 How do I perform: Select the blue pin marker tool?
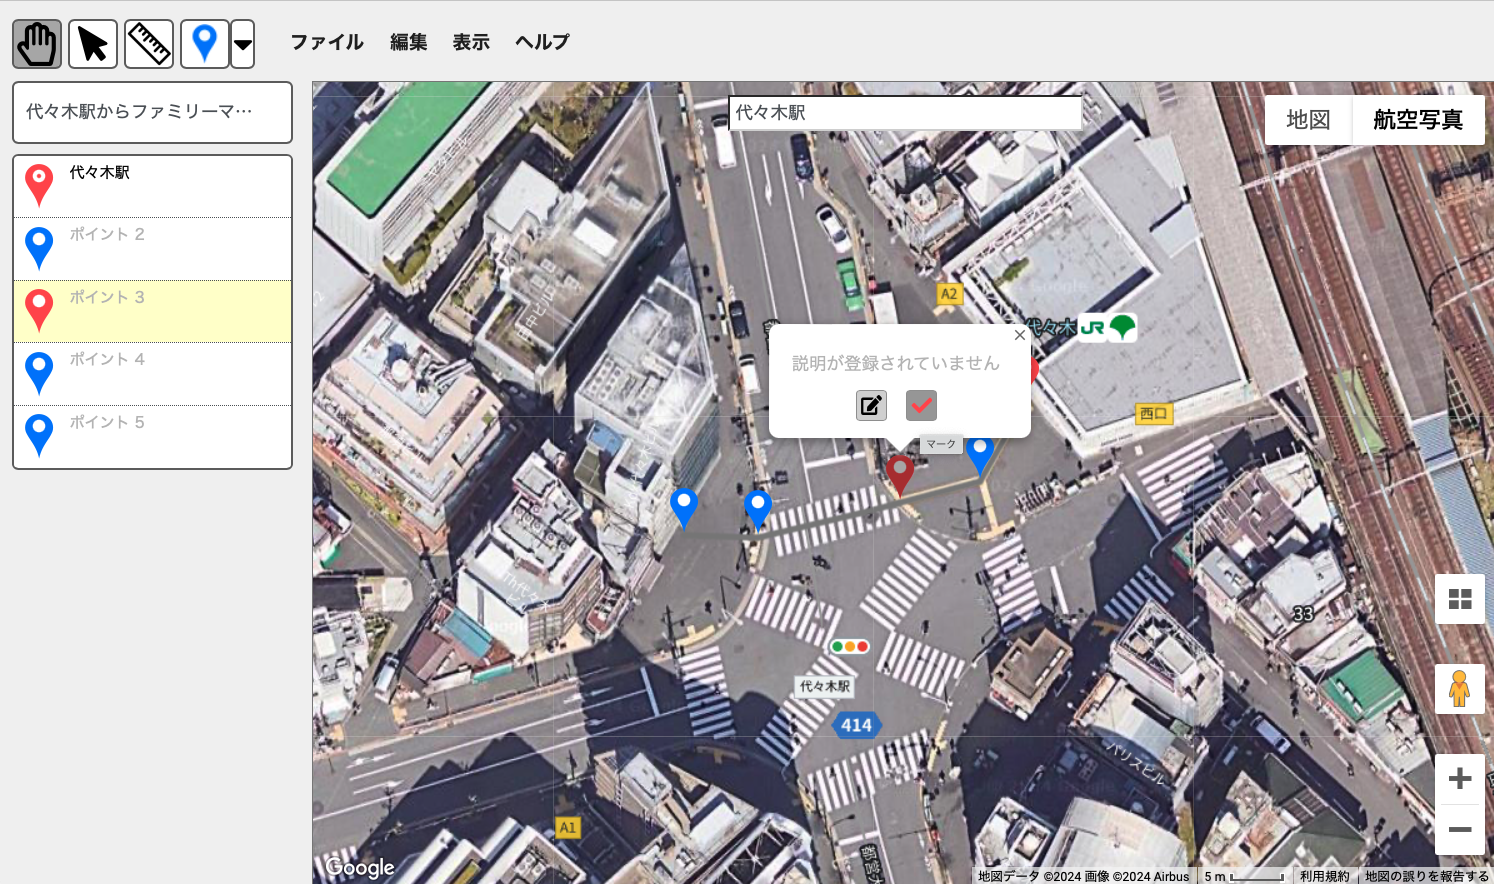(x=204, y=44)
